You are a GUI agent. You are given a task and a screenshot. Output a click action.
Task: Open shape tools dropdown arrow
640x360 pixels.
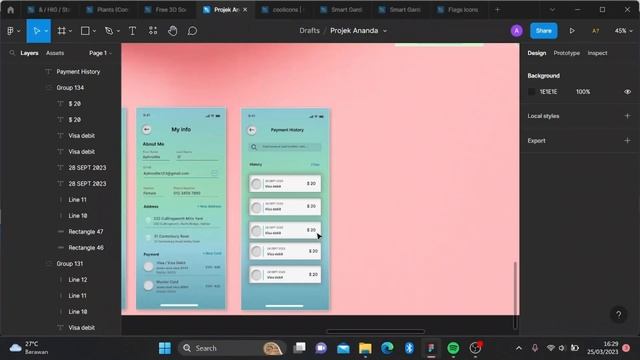(x=94, y=31)
